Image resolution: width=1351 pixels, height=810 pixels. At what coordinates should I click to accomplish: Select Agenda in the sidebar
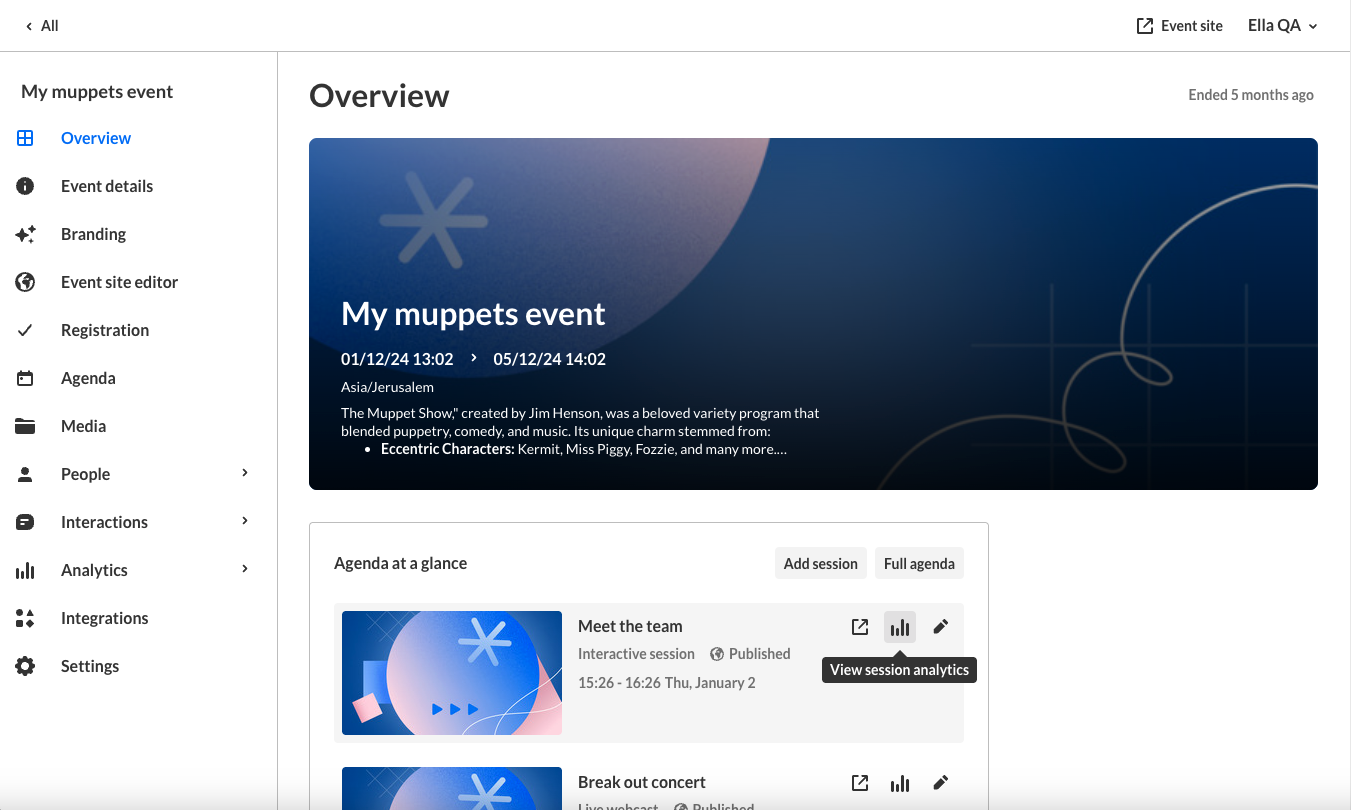tap(88, 378)
